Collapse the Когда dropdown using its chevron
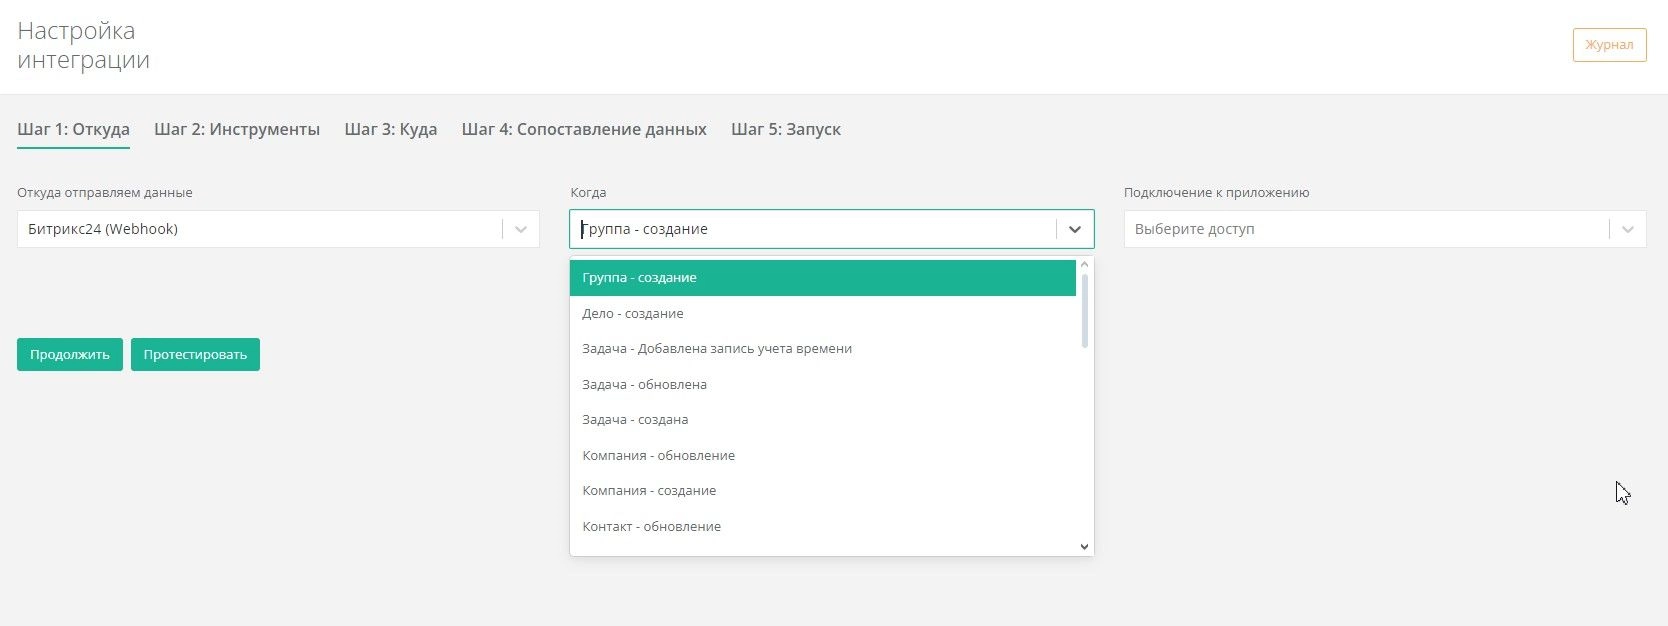 click(x=1074, y=229)
